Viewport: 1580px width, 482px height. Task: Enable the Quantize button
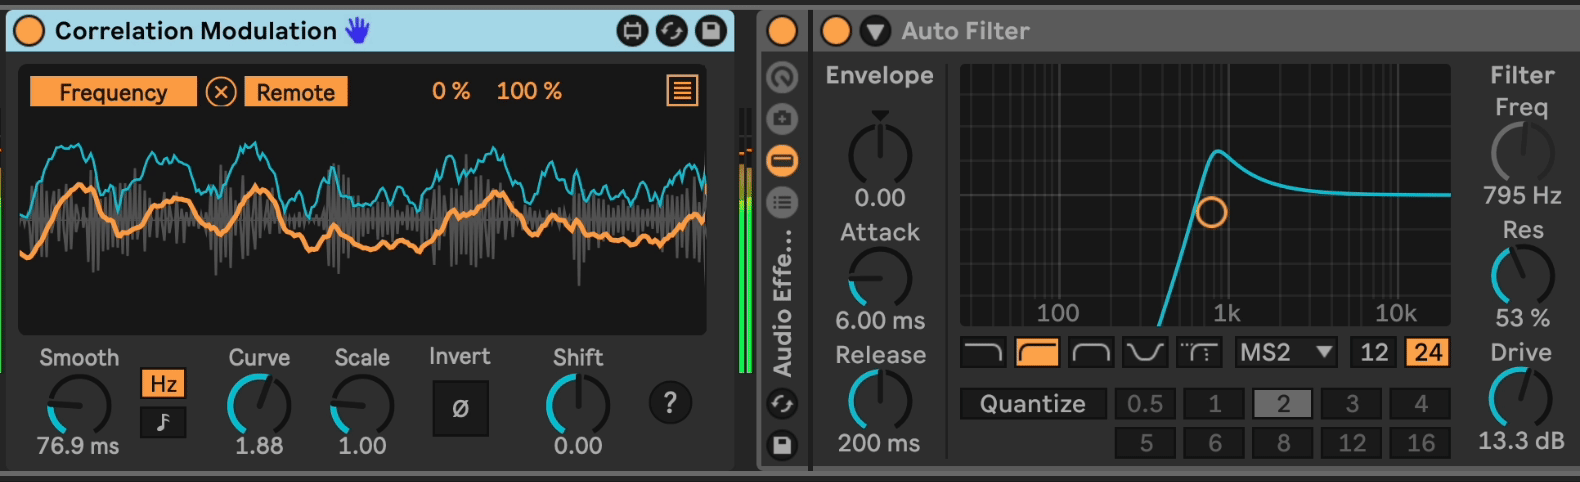click(1032, 404)
